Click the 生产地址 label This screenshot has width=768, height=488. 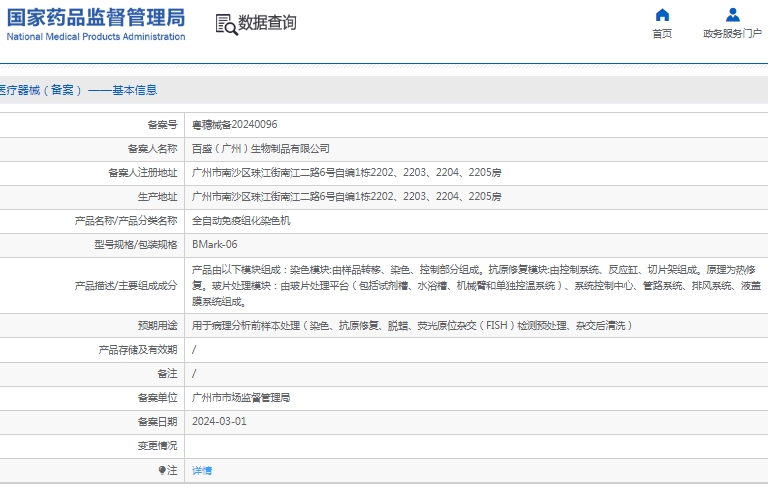[158, 197]
